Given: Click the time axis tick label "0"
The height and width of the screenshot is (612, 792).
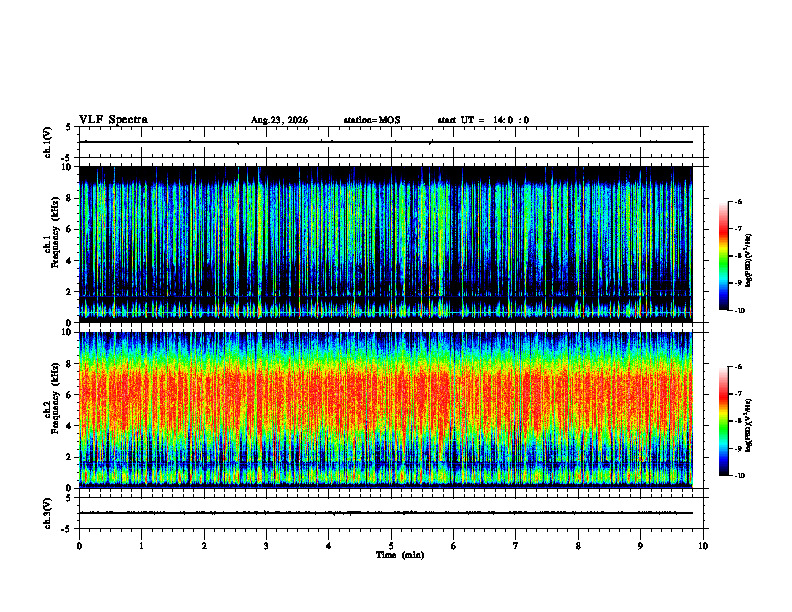Looking at the screenshot, I should pyautogui.click(x=79, y=546).
